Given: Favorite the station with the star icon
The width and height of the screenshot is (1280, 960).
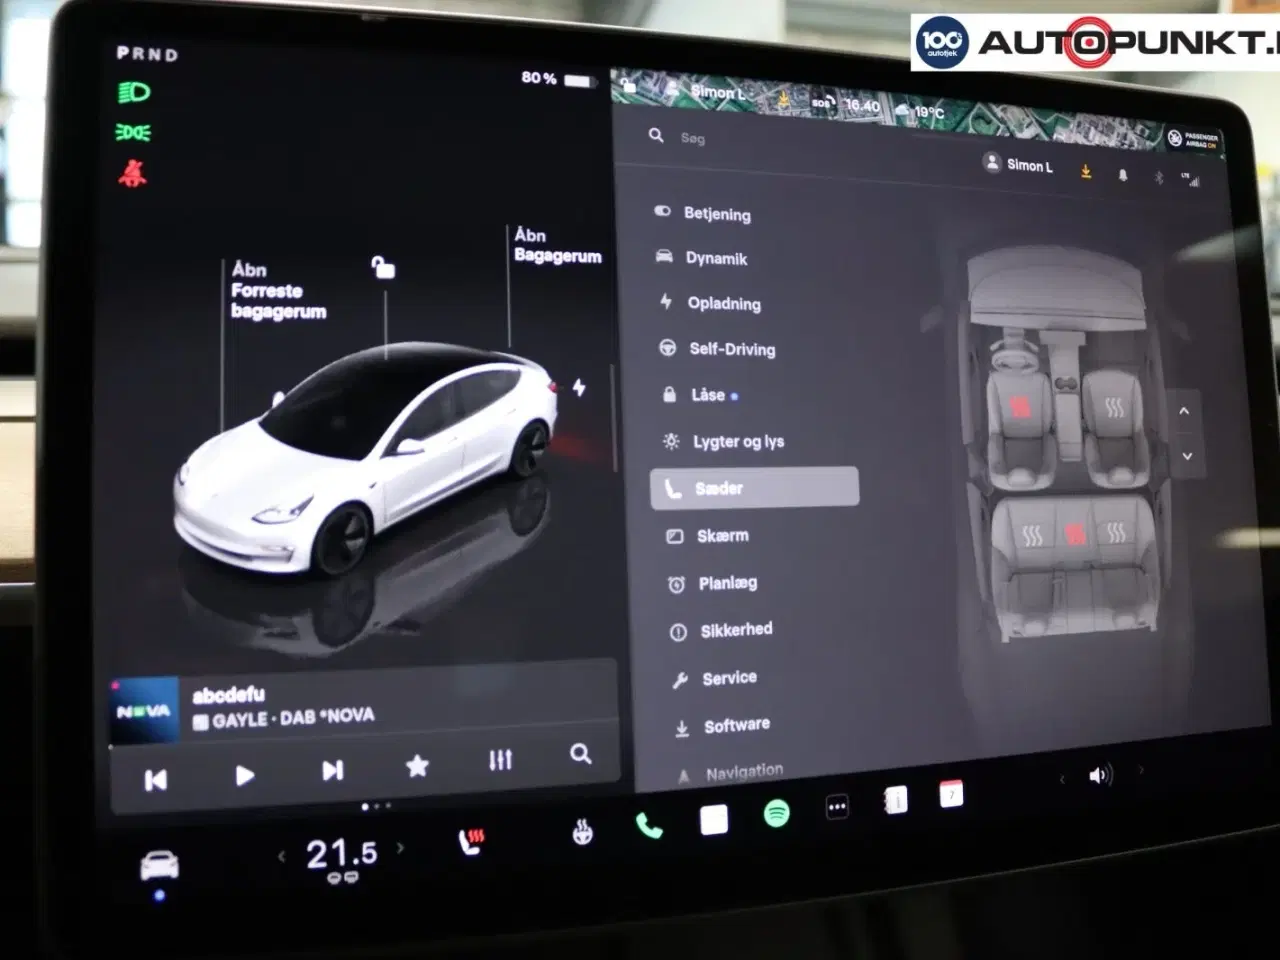Looking at the screenshot, I should pyautogui.click(x=417, y=766).
